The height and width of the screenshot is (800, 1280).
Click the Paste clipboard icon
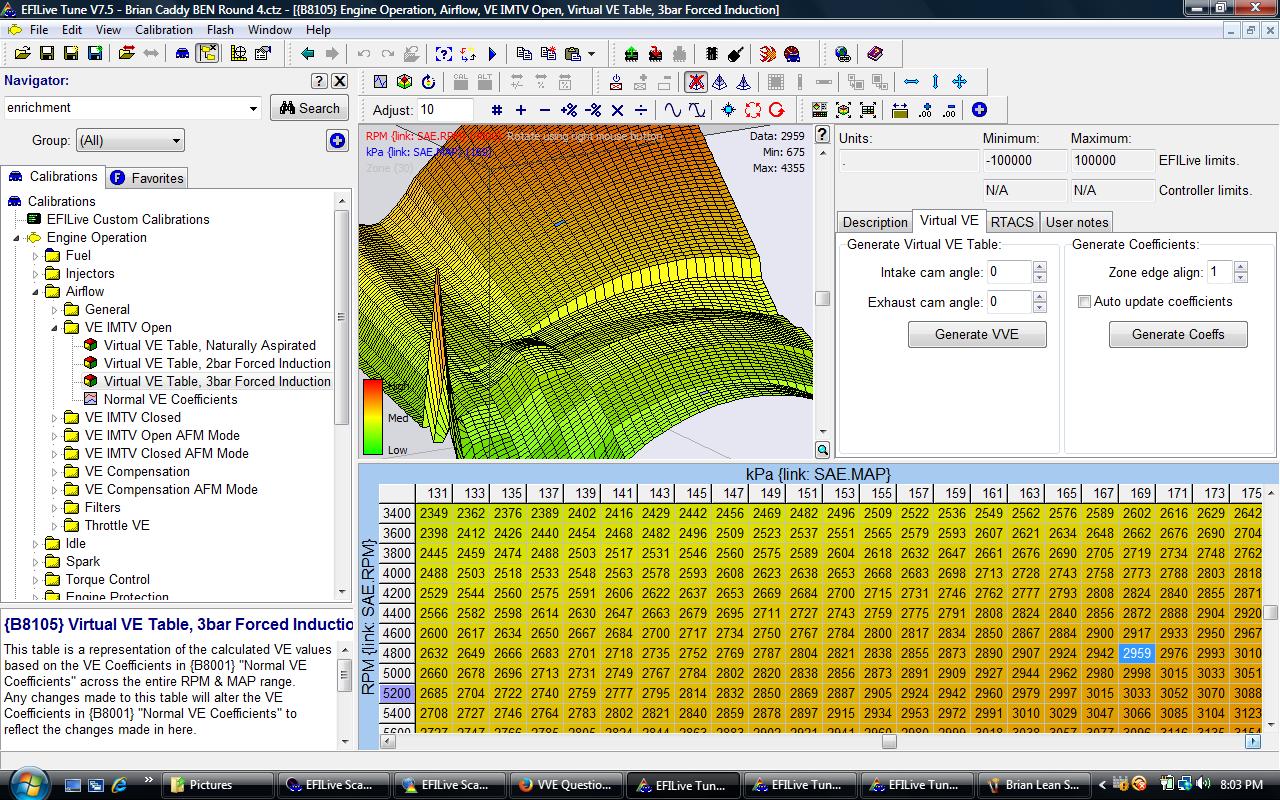click(572, 54)
